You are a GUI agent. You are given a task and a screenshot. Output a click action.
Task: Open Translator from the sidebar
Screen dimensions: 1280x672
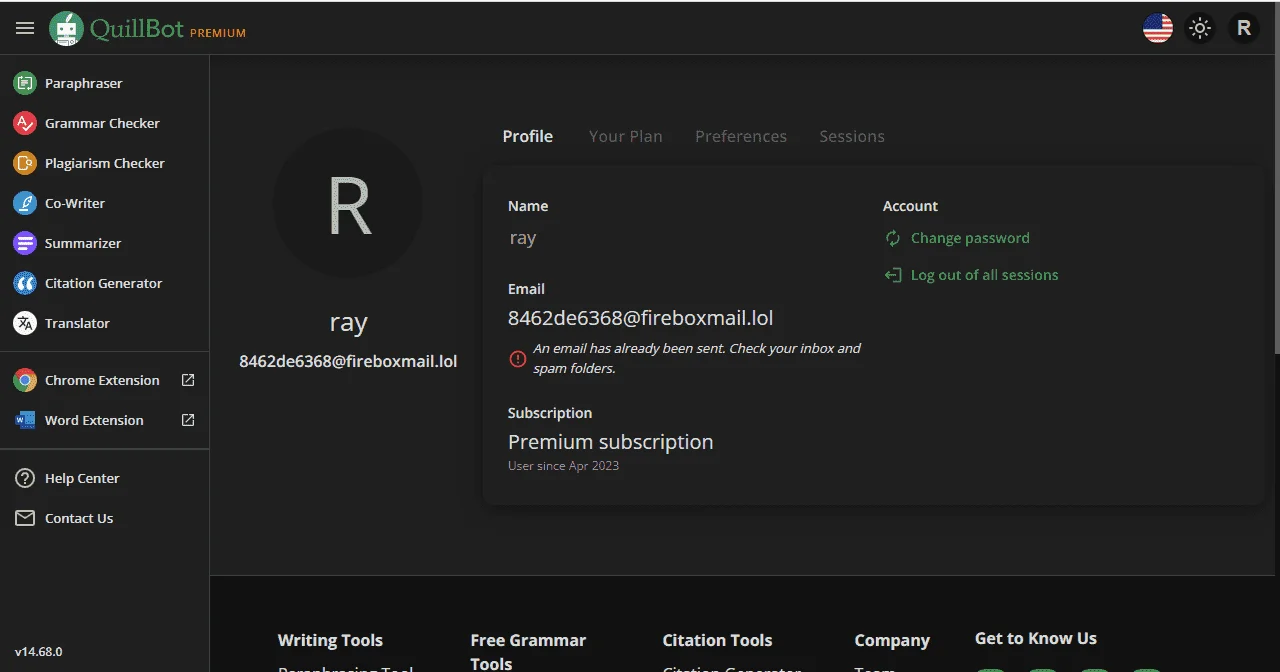[104, 323]
